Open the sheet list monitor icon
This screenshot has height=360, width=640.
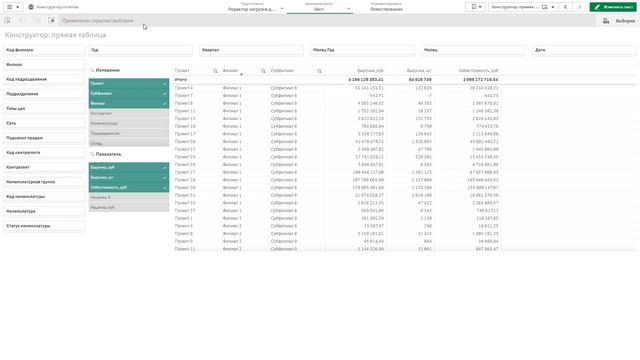[544, 7]
